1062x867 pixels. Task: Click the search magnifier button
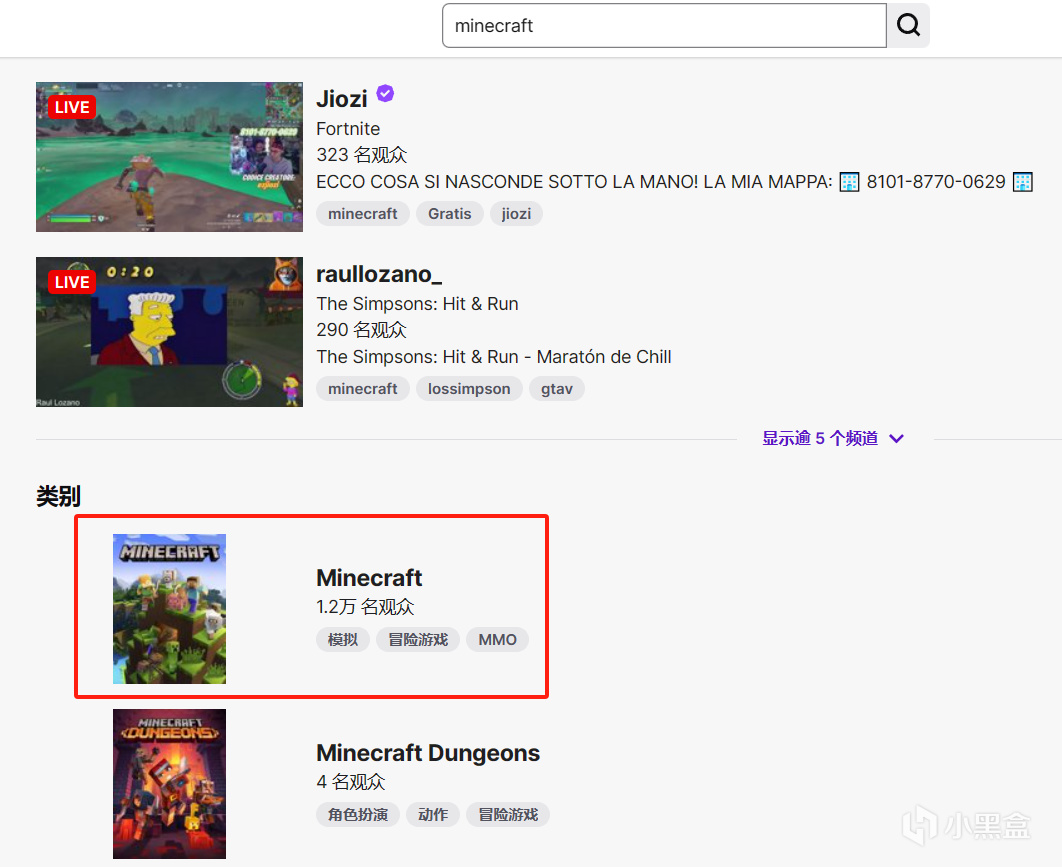tap(908, 26)
